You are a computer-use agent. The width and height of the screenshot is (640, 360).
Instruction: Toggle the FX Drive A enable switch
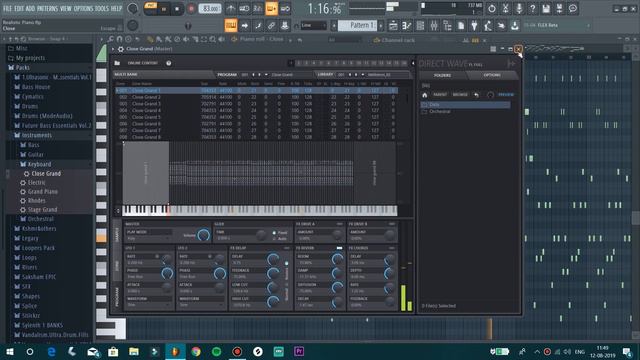[x=339, y=224]
